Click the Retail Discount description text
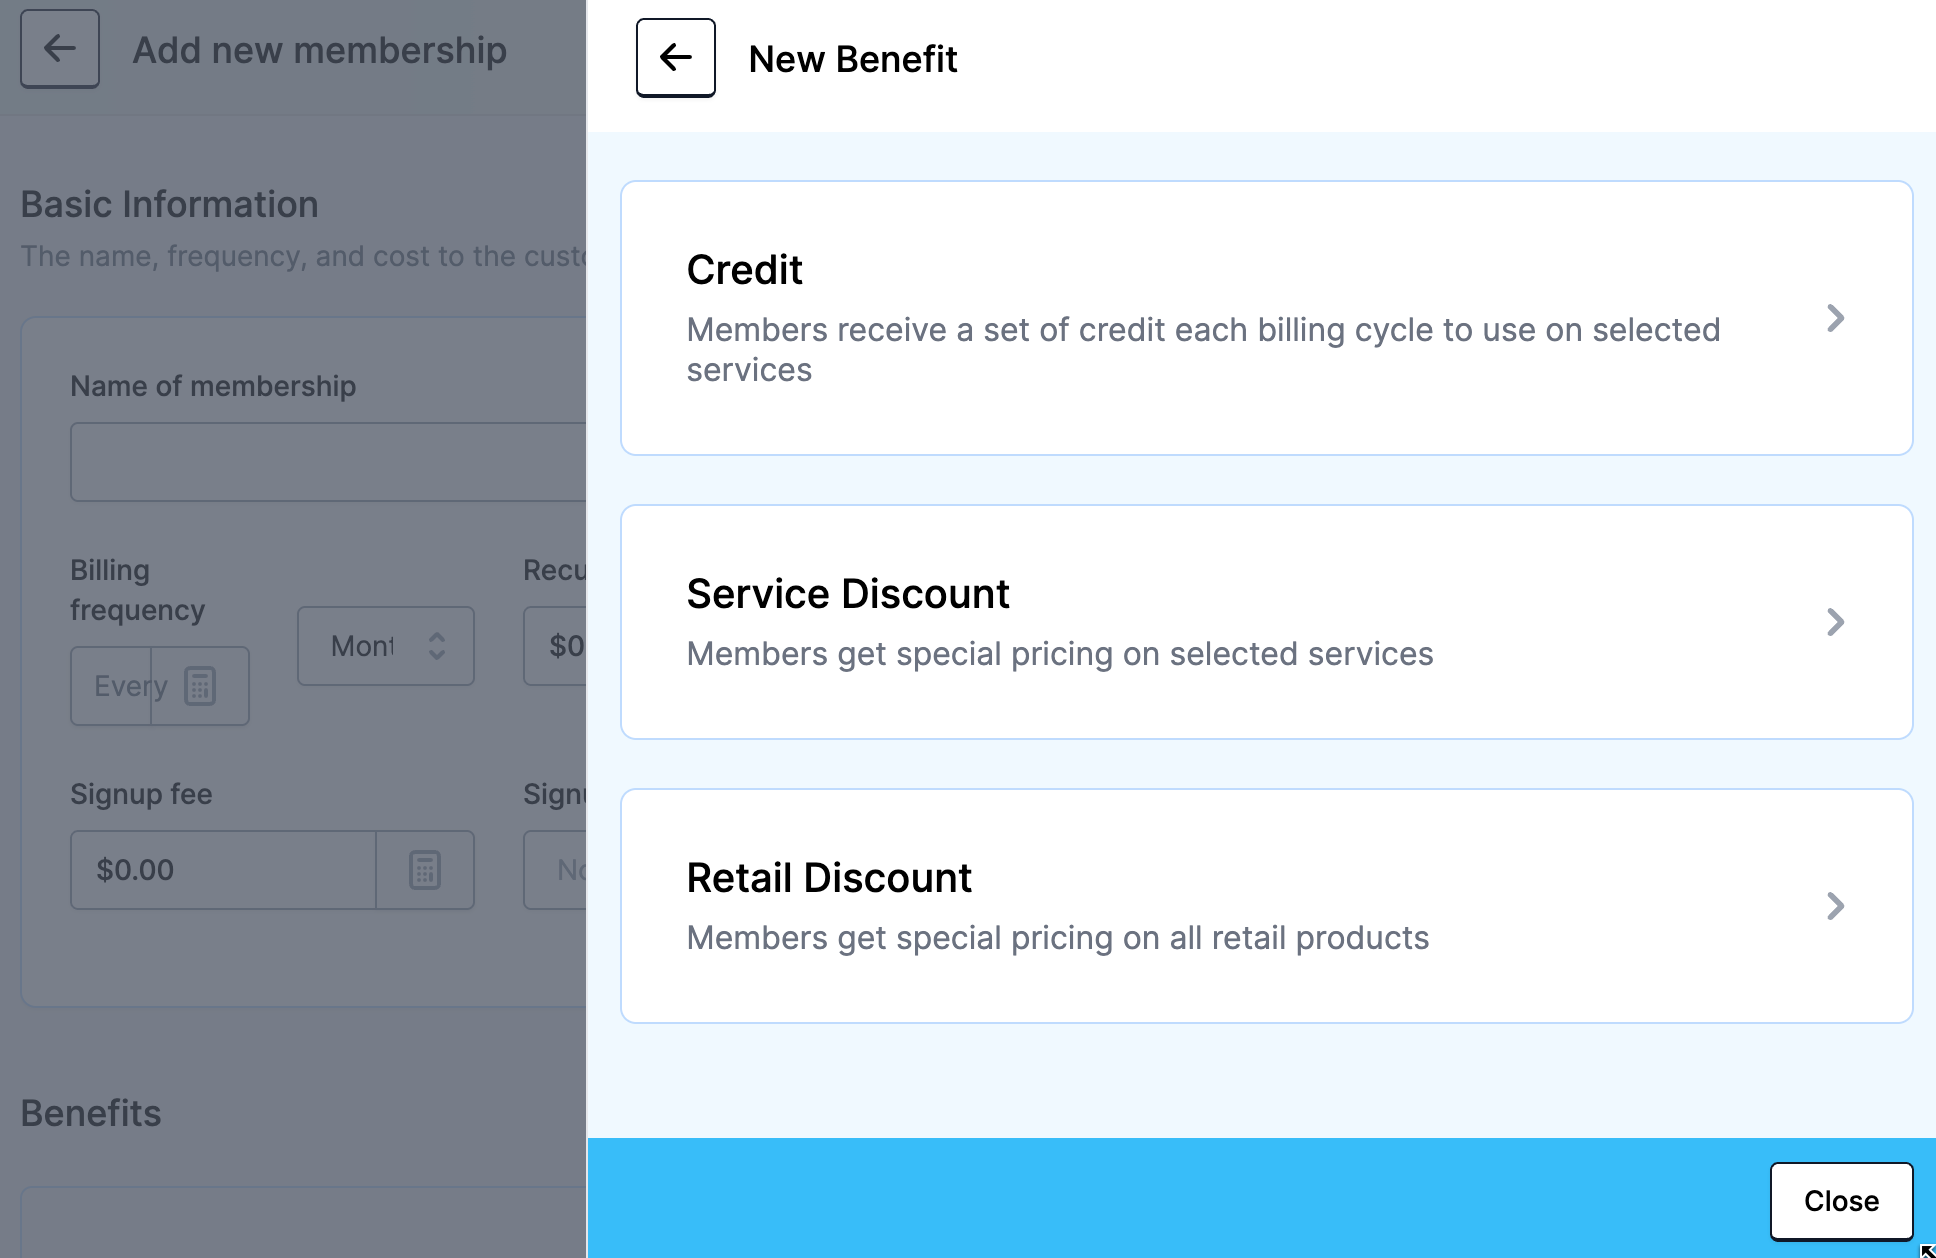Image resolution: width=1936 pixels, height=1258 pixels. point(1057,938)
